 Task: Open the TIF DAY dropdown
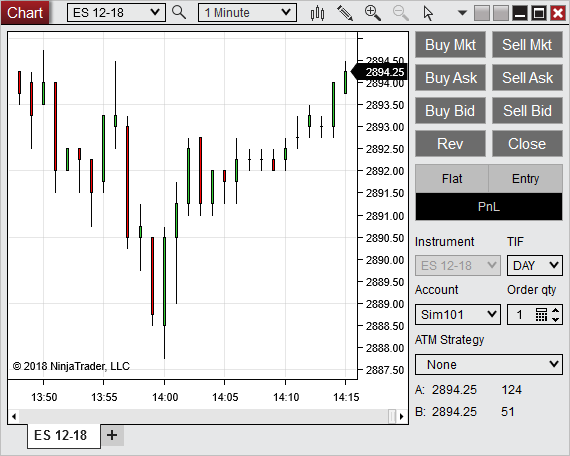click(535, 265)
